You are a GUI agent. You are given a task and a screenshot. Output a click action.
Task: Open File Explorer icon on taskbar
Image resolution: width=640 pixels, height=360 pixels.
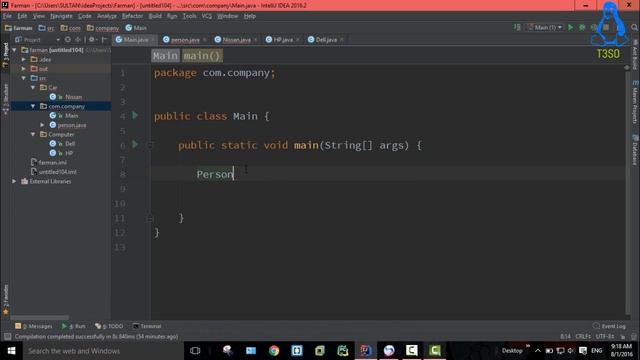pyautogui.click(x=251, y=351)
